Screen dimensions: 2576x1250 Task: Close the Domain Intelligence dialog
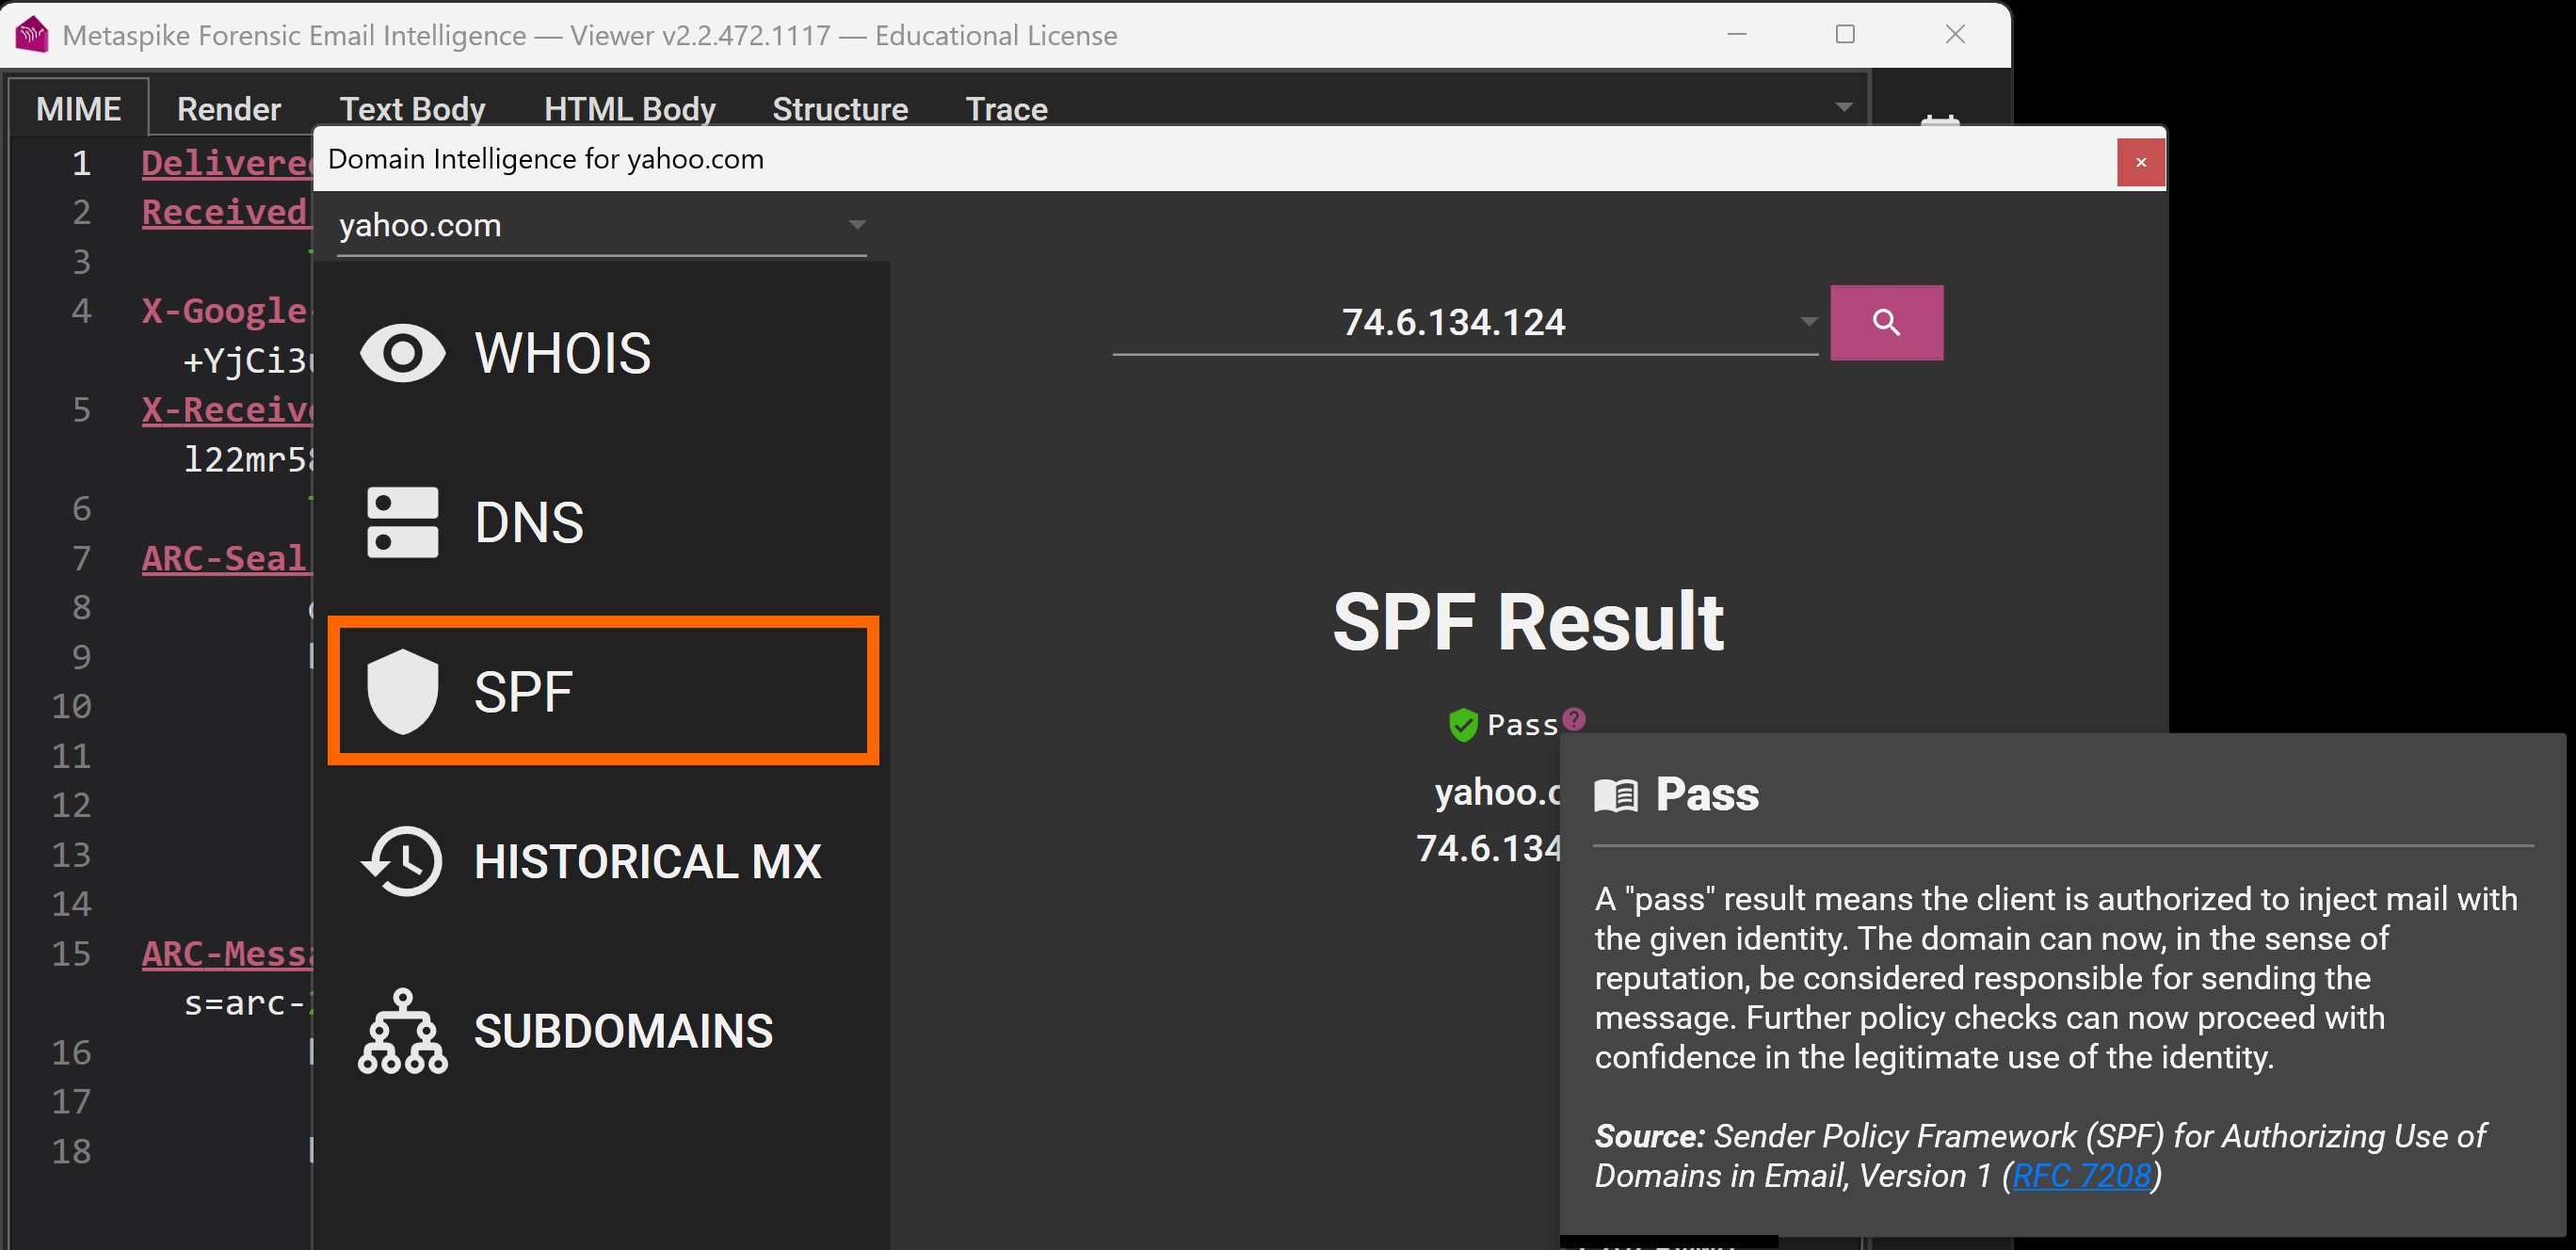click(x=2140, y=162)
